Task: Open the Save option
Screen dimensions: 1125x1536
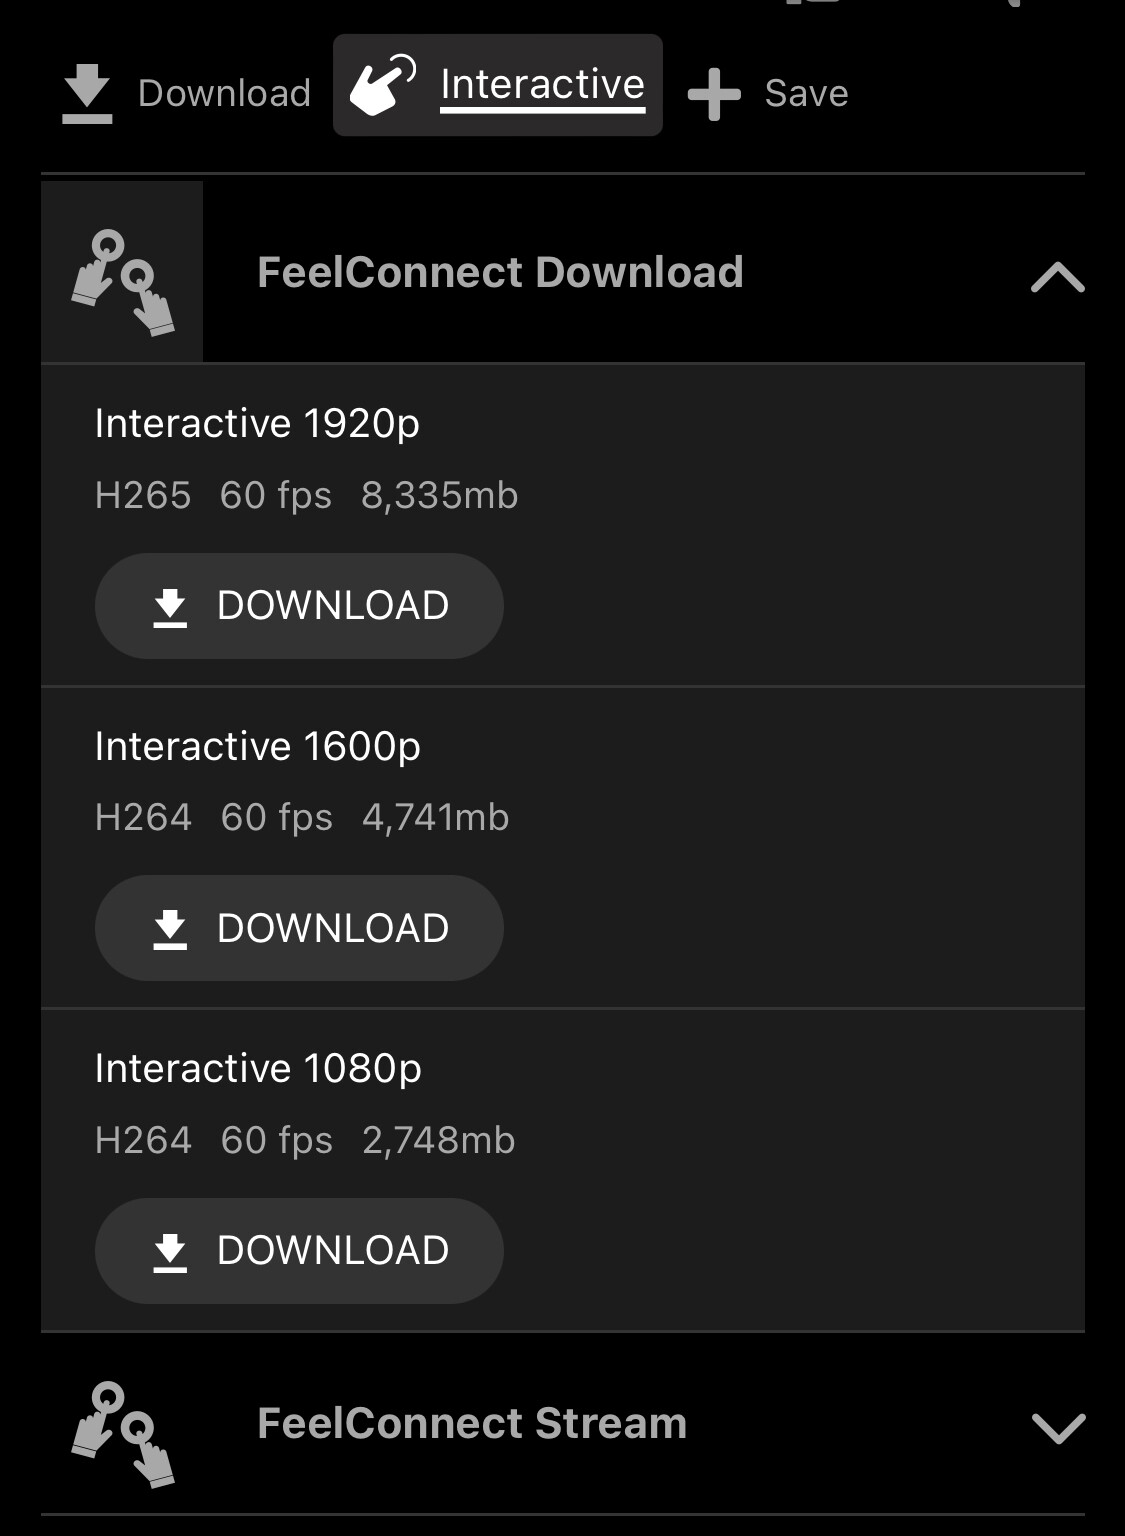Action: pos(806,93)
